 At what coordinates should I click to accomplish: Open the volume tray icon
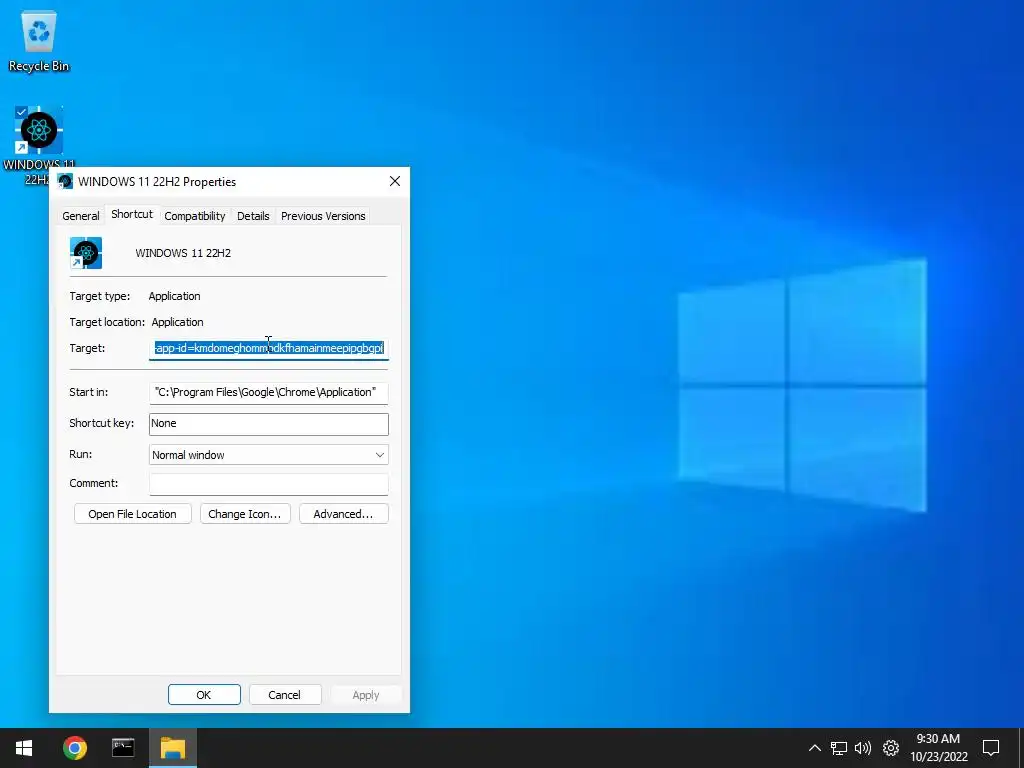point(863,748)
